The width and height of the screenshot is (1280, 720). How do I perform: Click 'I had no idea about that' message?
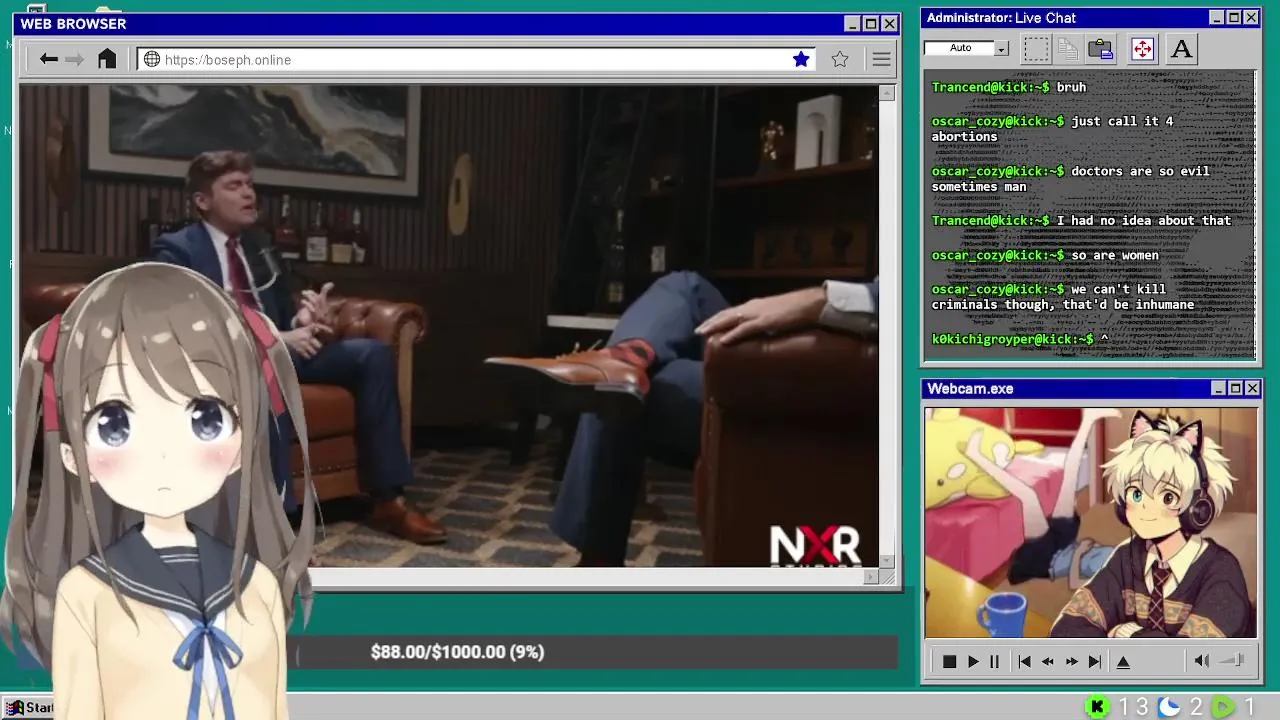pyautogui.click(x=1144, y=221)
